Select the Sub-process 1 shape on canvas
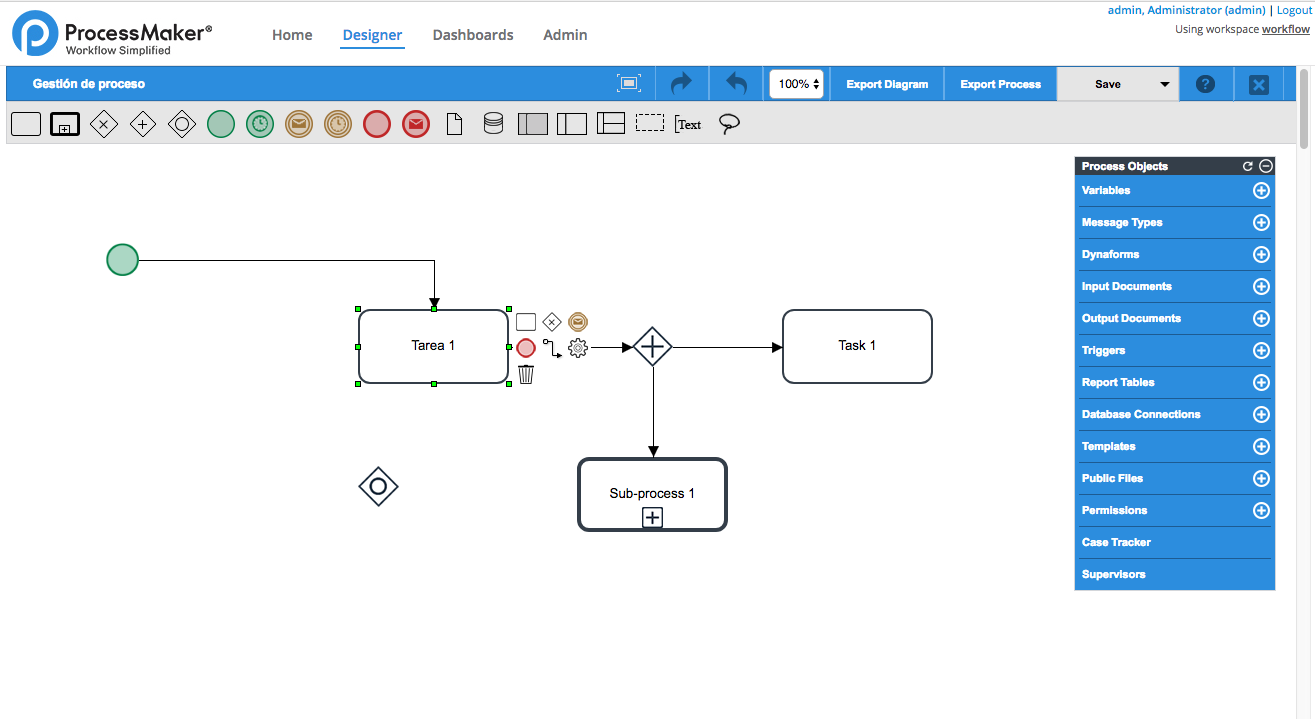 point(652,494)
